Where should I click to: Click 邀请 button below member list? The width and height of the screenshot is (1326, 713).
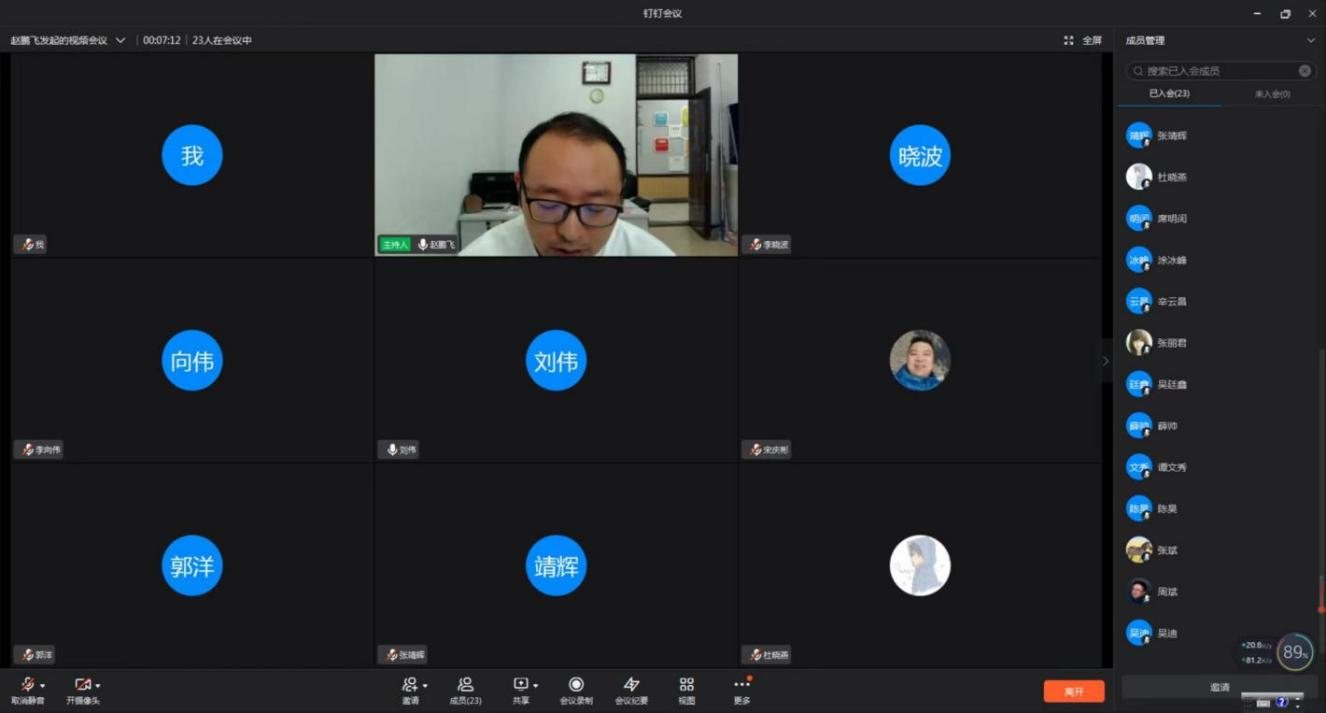[1219, 687]
